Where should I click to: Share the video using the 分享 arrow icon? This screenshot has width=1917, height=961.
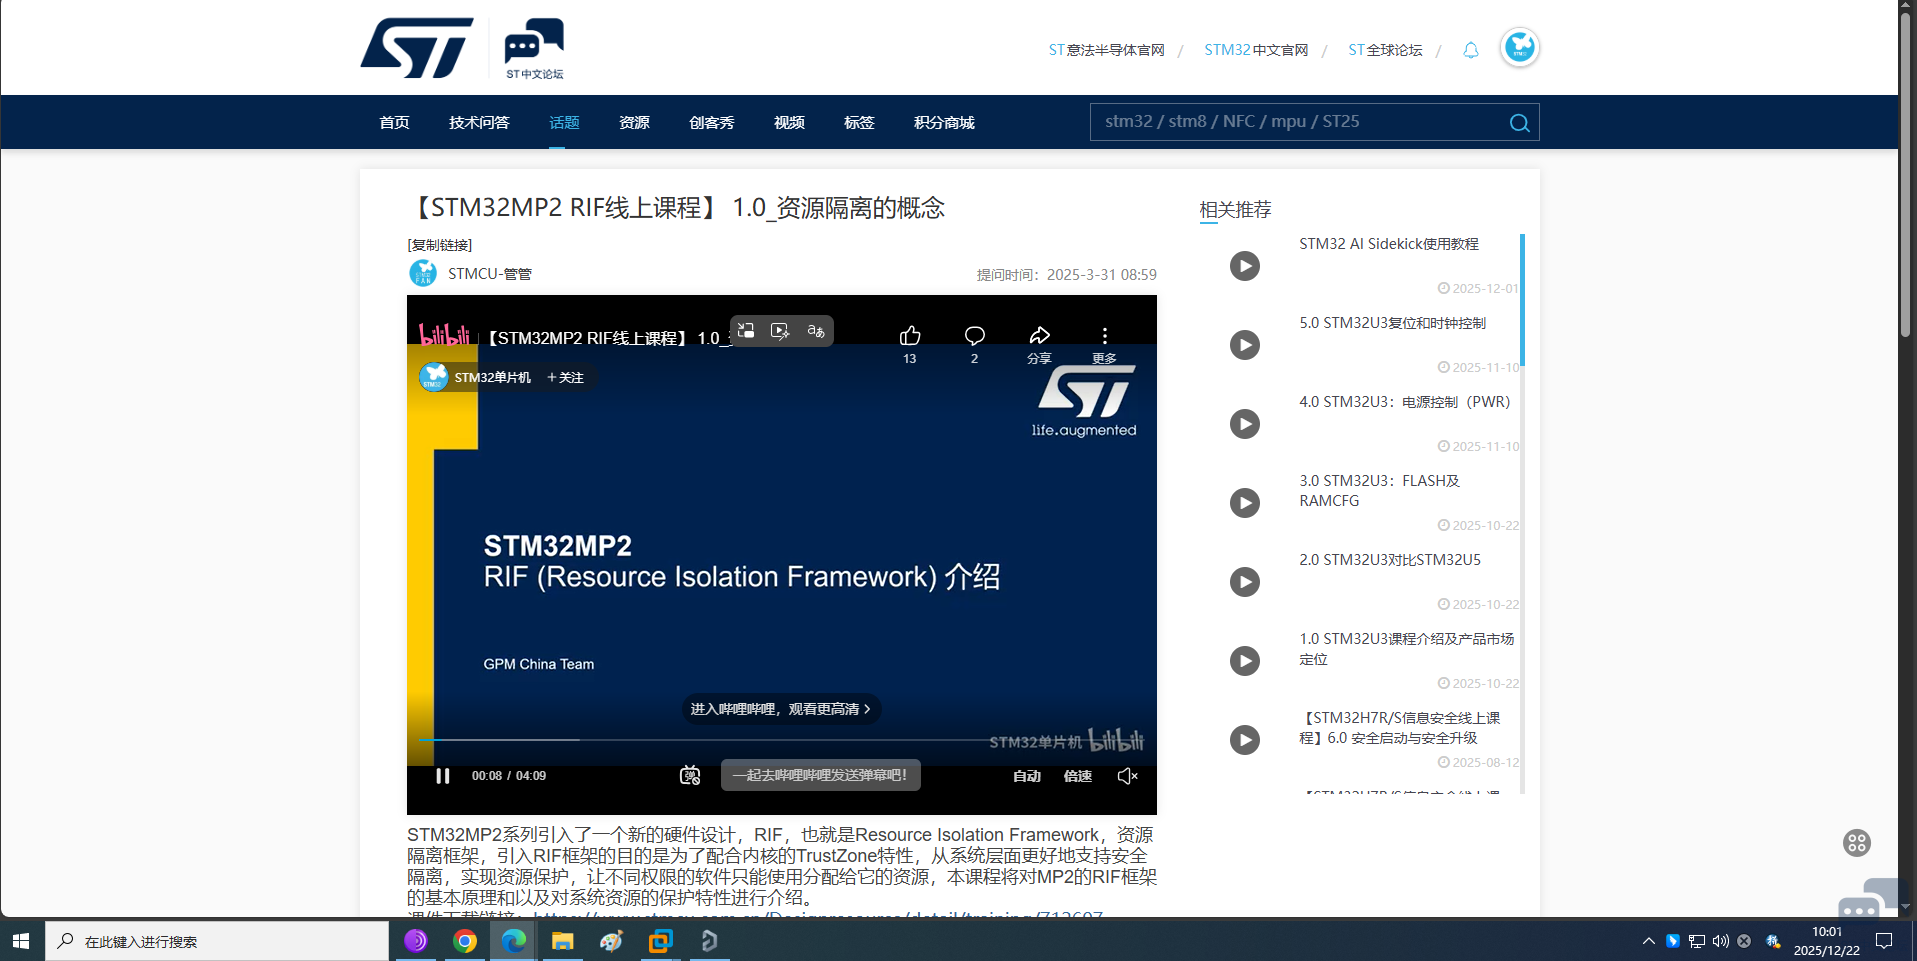click(x=1040, y=335)
